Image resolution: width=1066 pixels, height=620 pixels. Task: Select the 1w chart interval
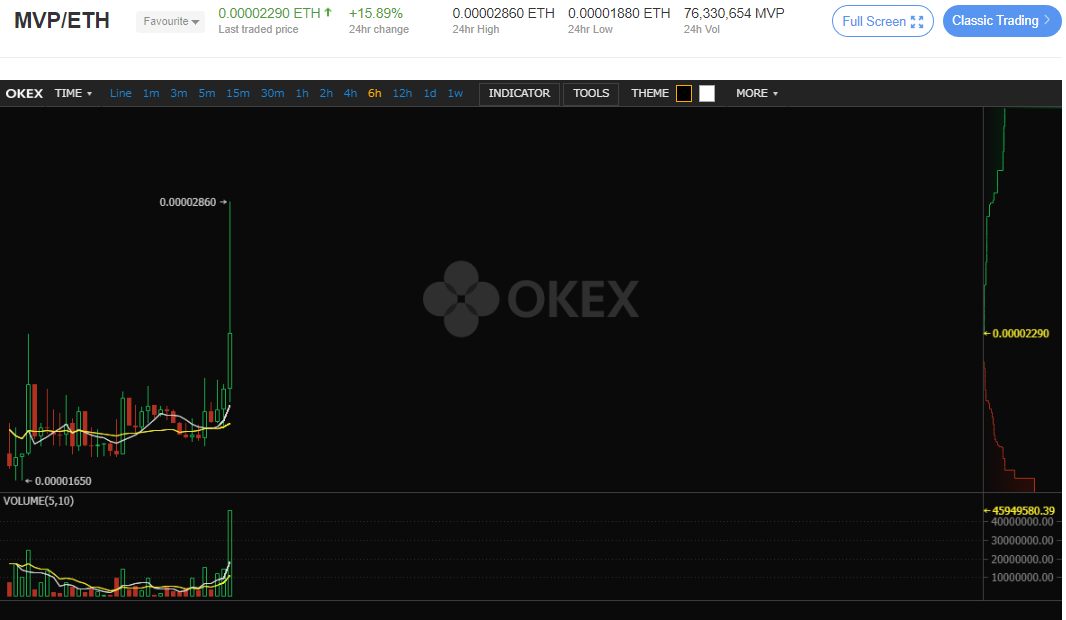[455, 93]
